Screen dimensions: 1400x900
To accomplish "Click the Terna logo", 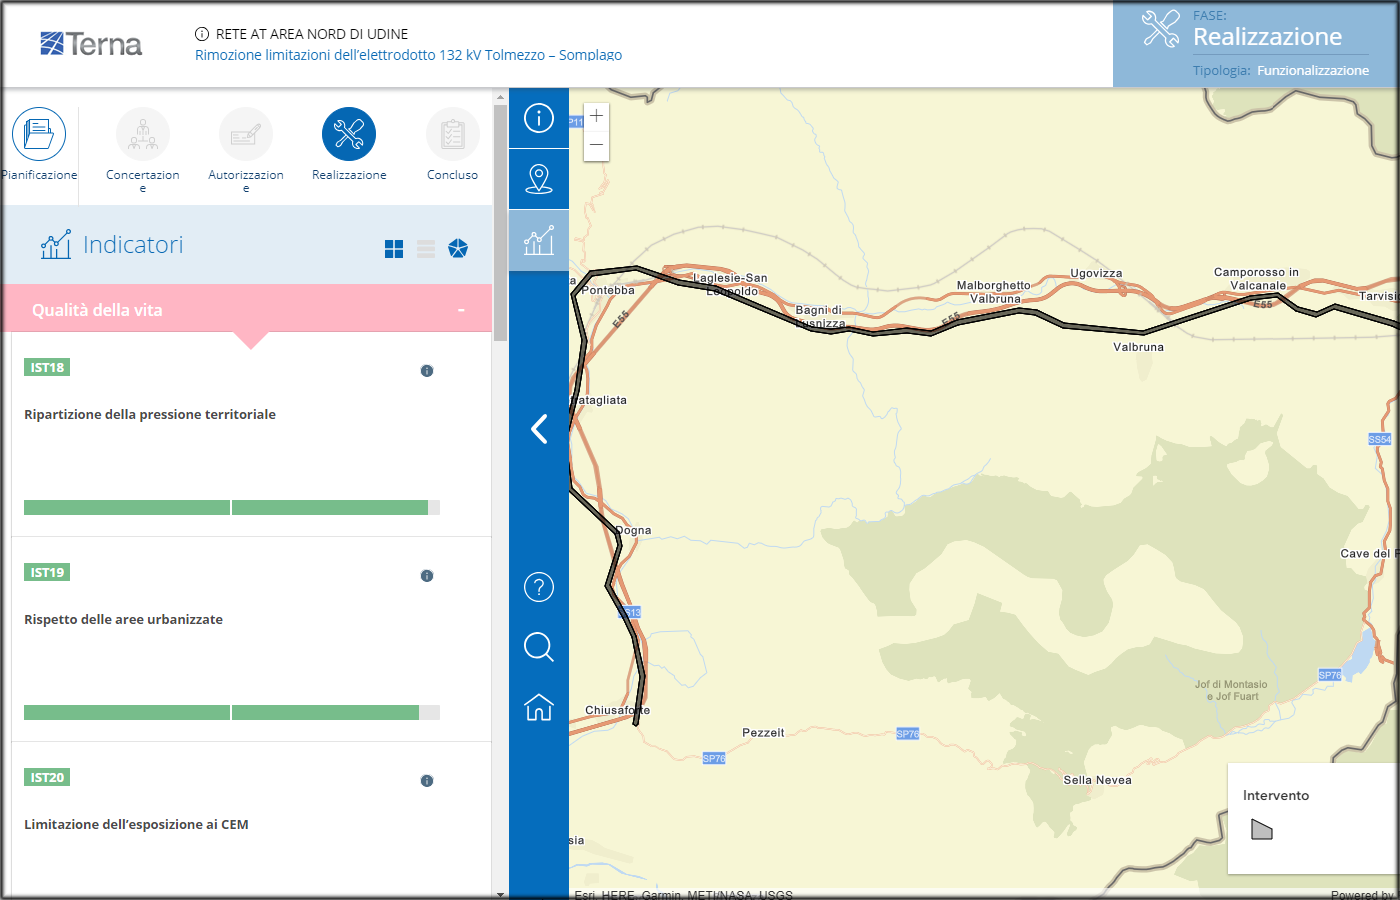I will click(x=91, y=44).
